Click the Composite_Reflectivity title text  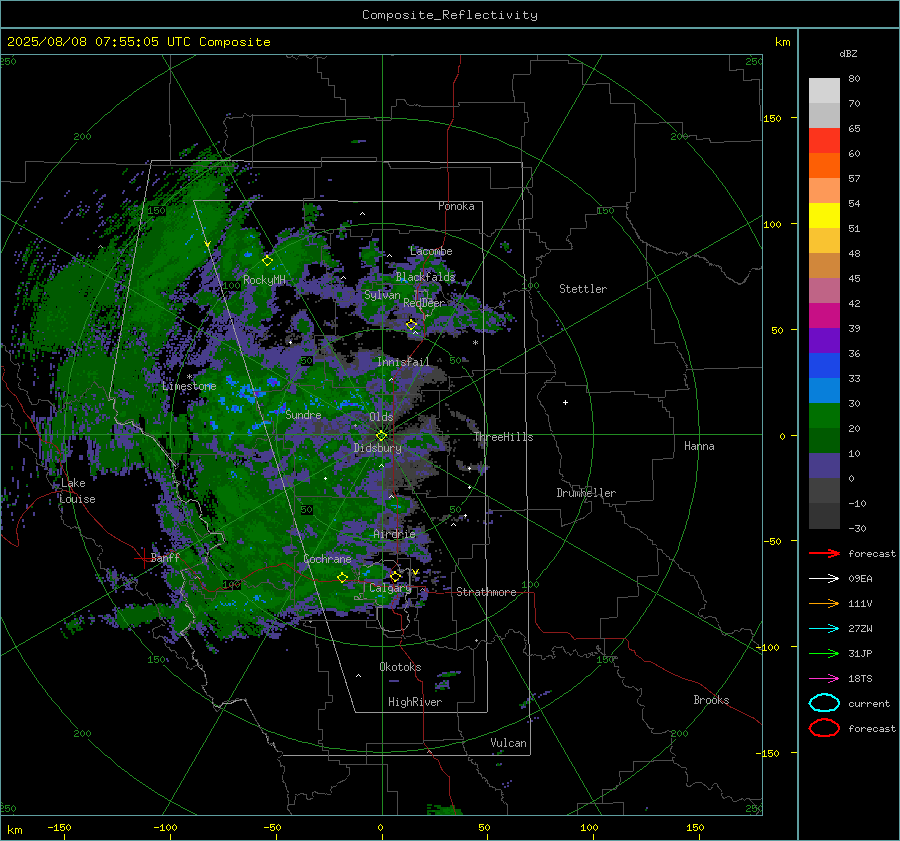[x=450, y=15]
